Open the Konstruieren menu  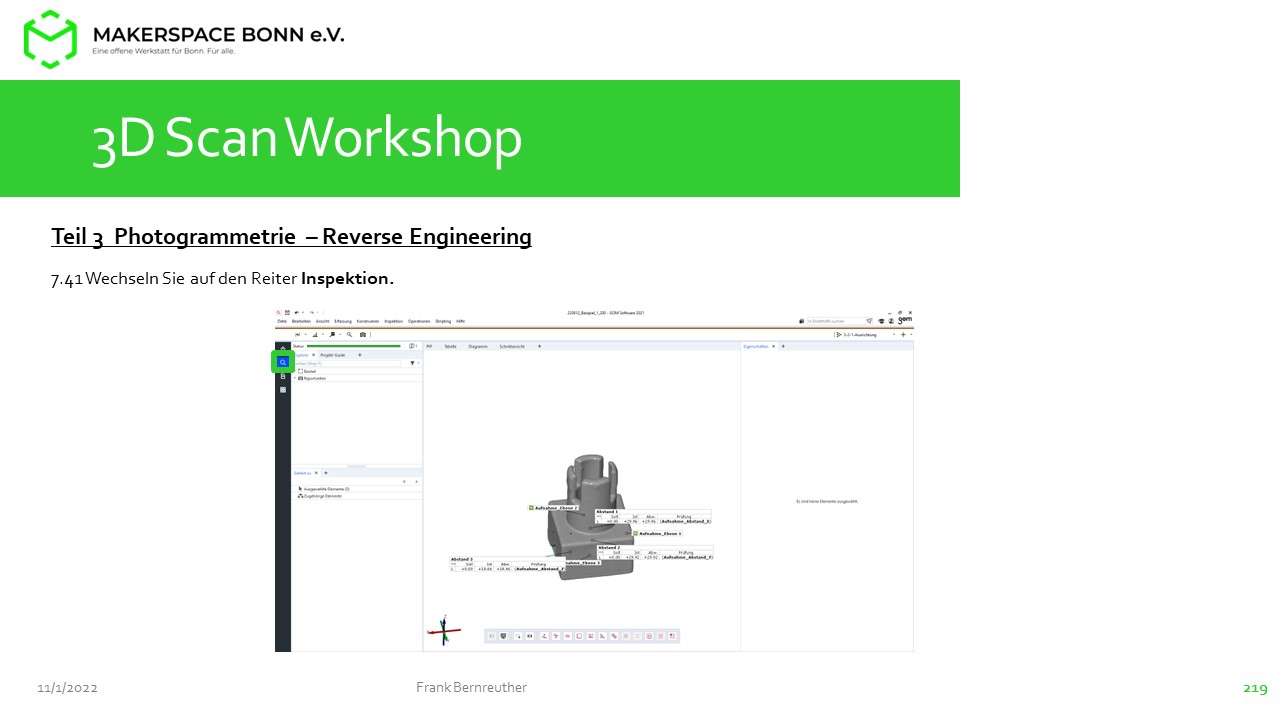coord(368,321)
